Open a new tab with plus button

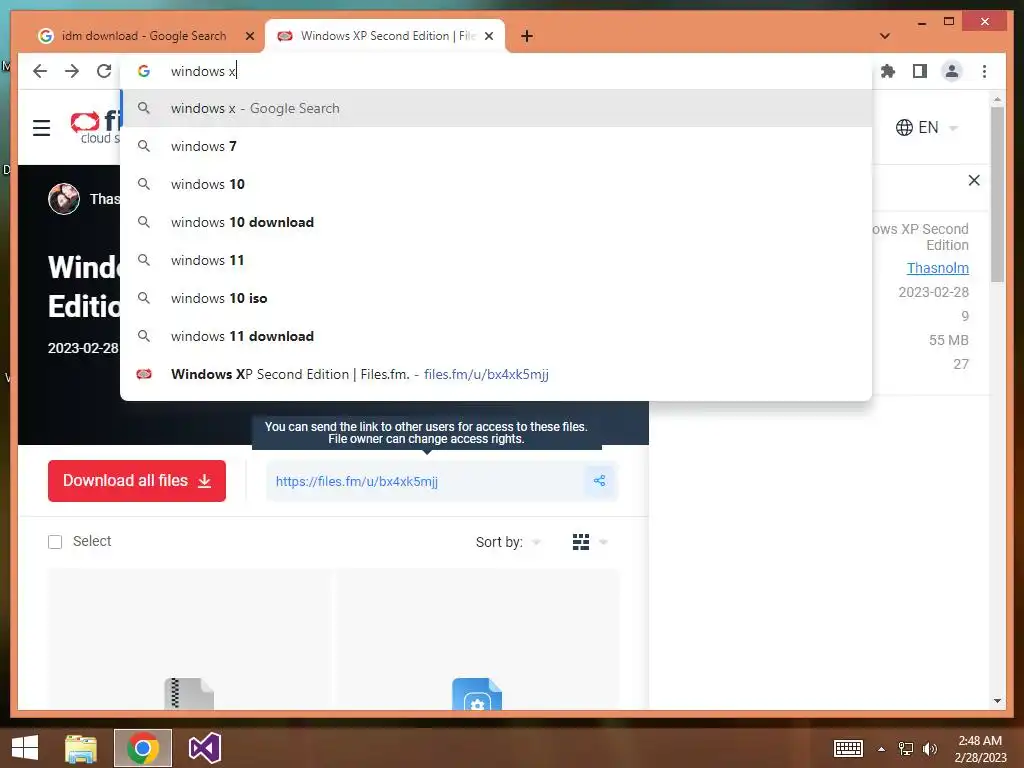tap(527, 36)
